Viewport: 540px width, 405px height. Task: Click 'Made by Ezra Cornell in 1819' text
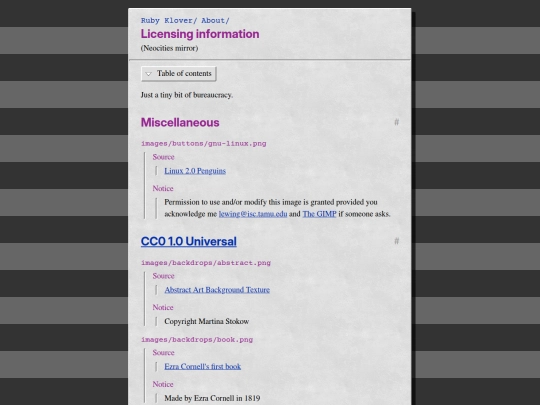coord(212,398)
